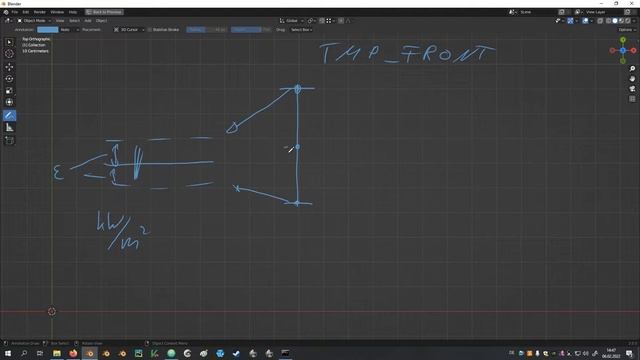Screen dimensions: 640x360
Task: Select the active Annotate tool
Action: (x=9, y=115)
